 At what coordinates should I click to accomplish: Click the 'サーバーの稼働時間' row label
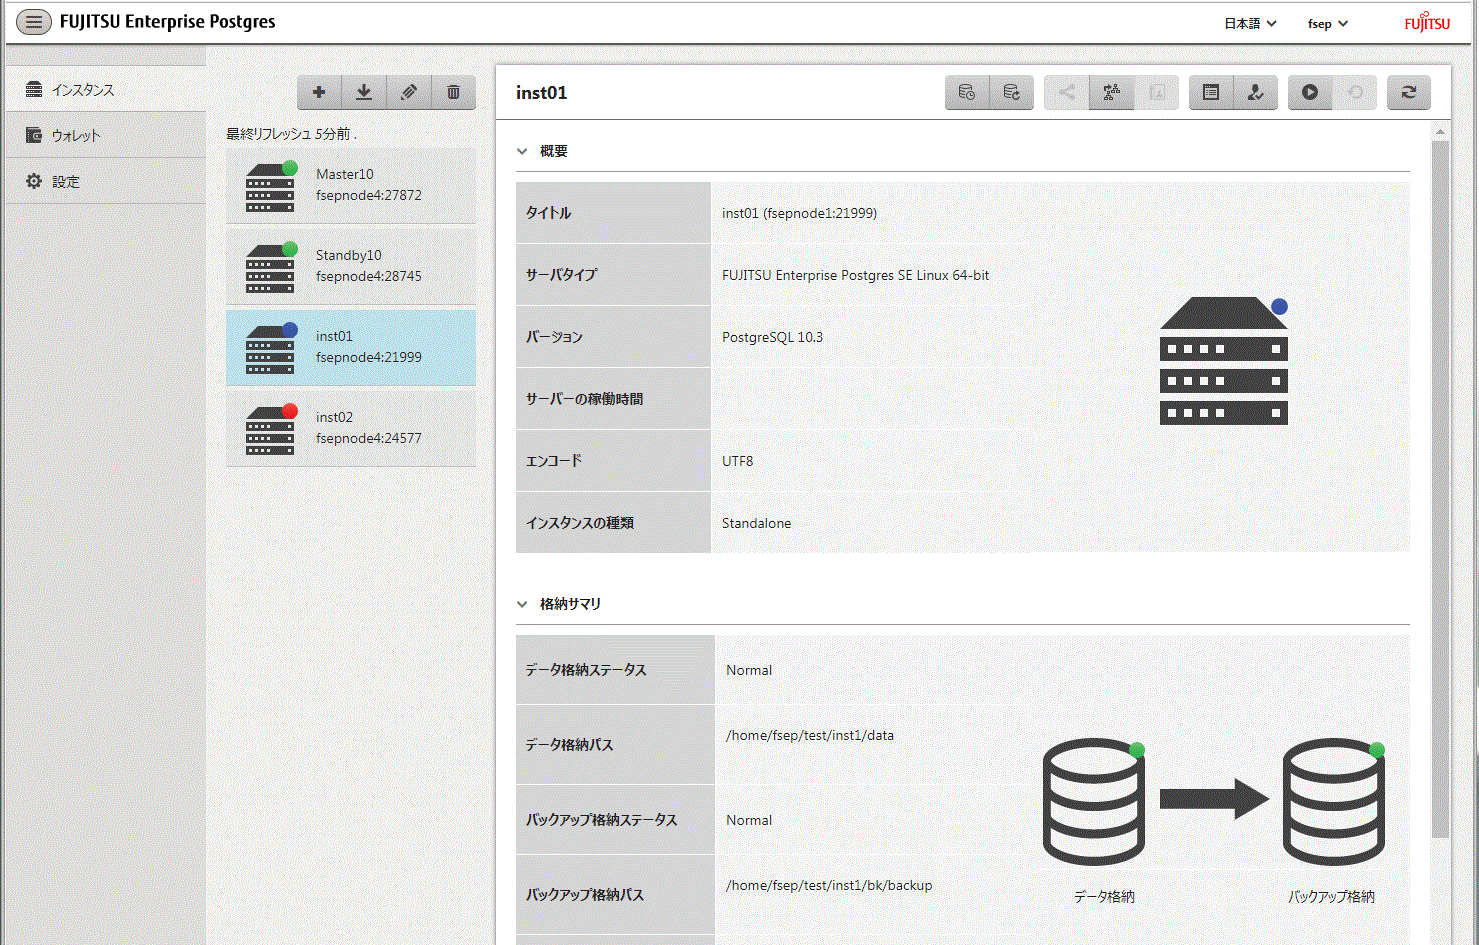pyautogui.click(x=585, y=399)
